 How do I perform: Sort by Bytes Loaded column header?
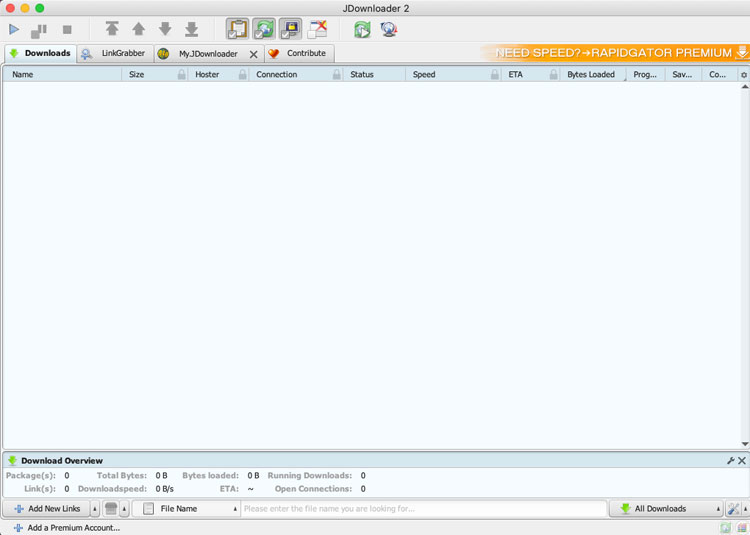591,75
